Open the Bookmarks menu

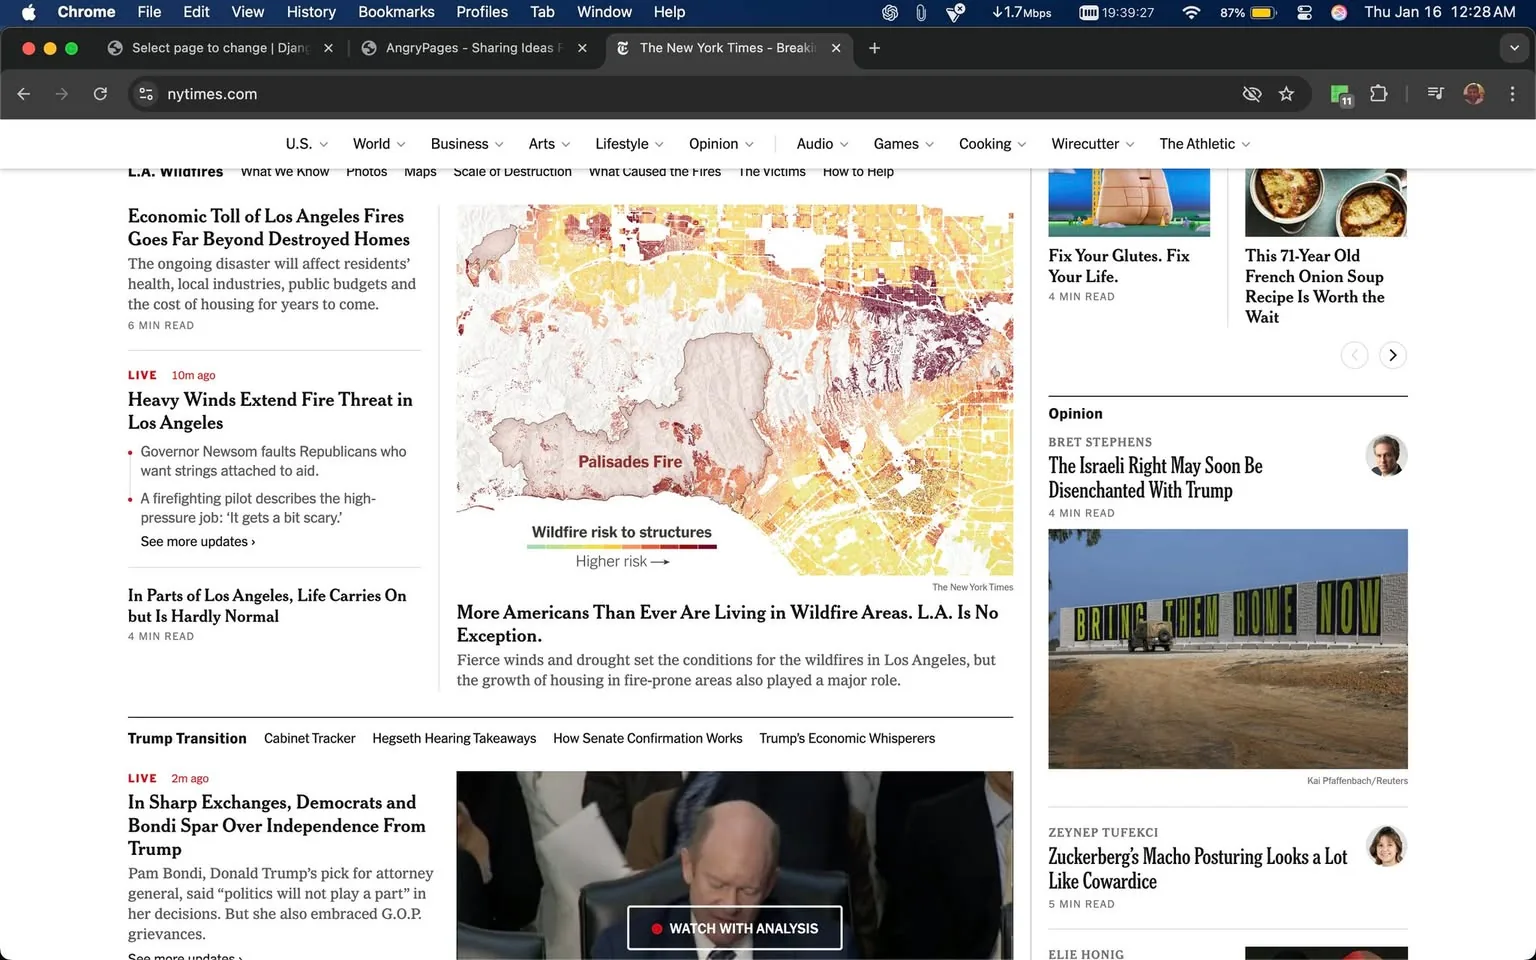(x=396, y=12)
